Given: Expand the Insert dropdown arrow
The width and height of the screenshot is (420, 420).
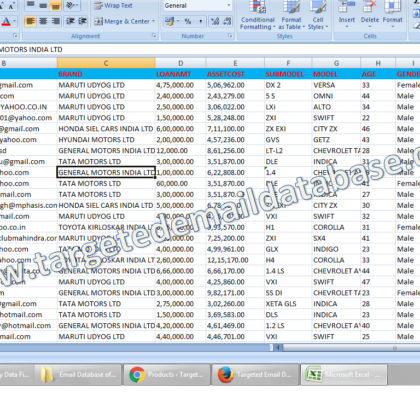Looking at the screenshot, I should click(347, 27).
